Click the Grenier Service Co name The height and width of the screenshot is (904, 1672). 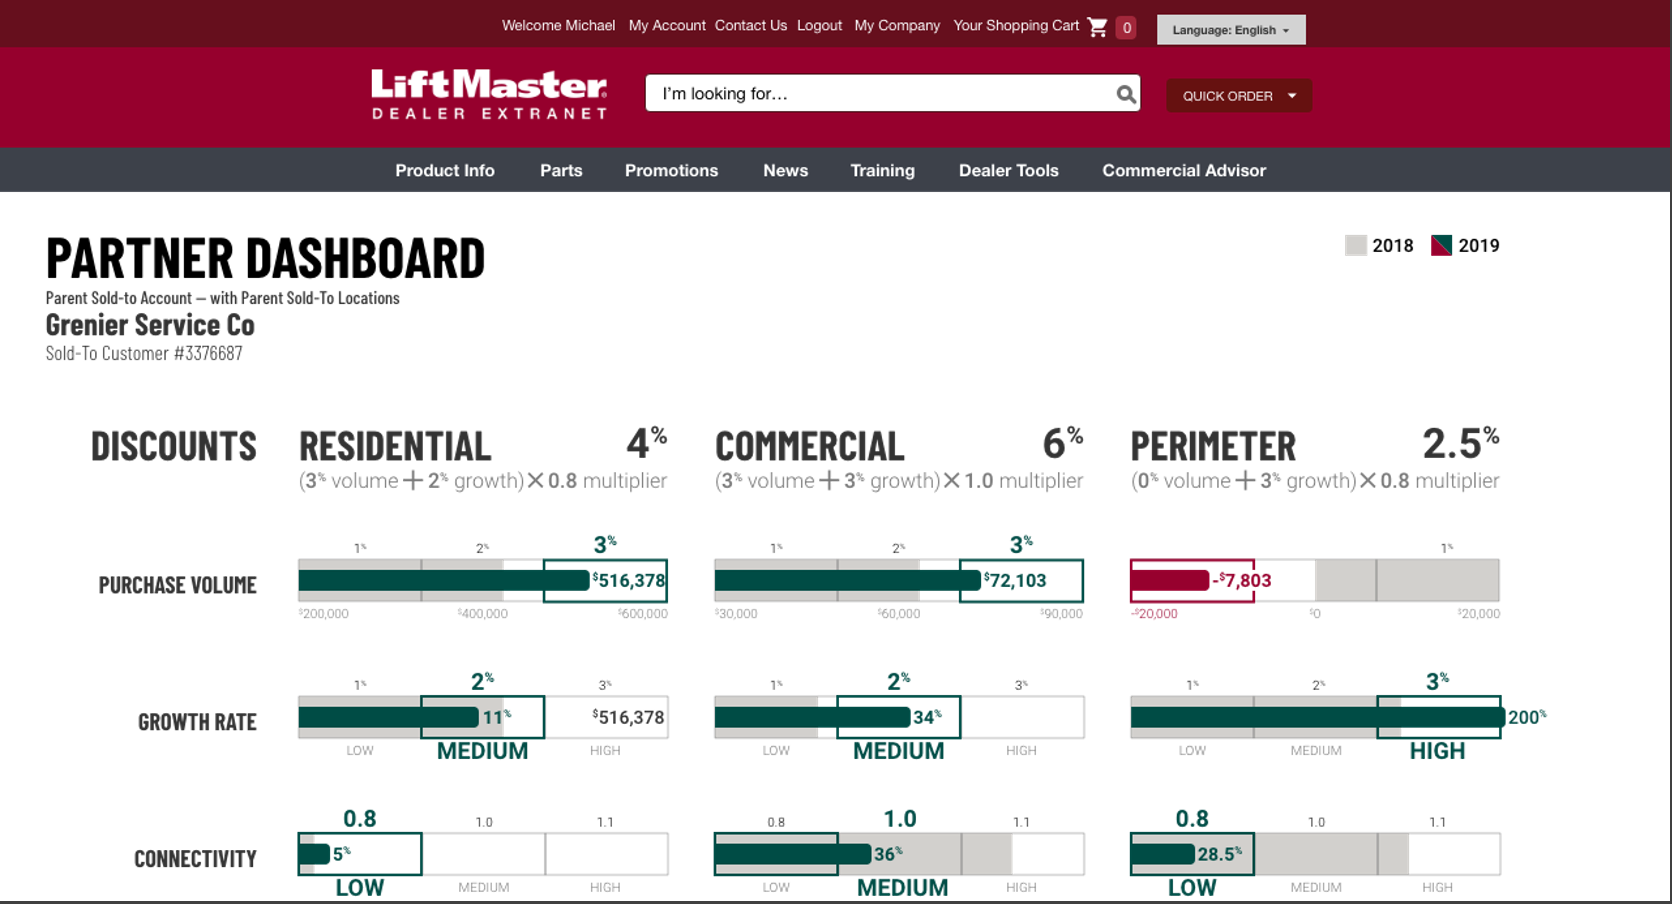pos(150,325)
